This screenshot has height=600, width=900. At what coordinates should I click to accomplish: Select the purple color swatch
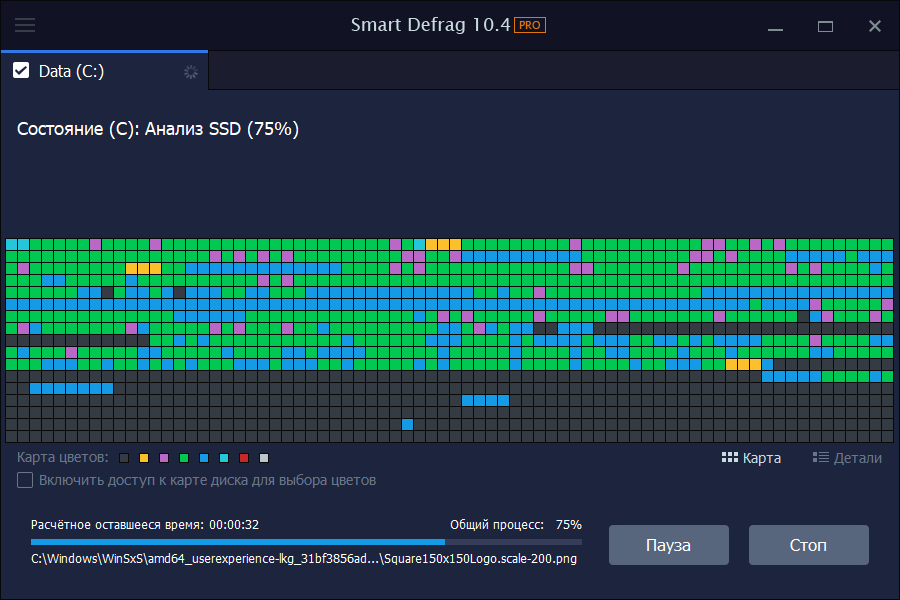164,458
